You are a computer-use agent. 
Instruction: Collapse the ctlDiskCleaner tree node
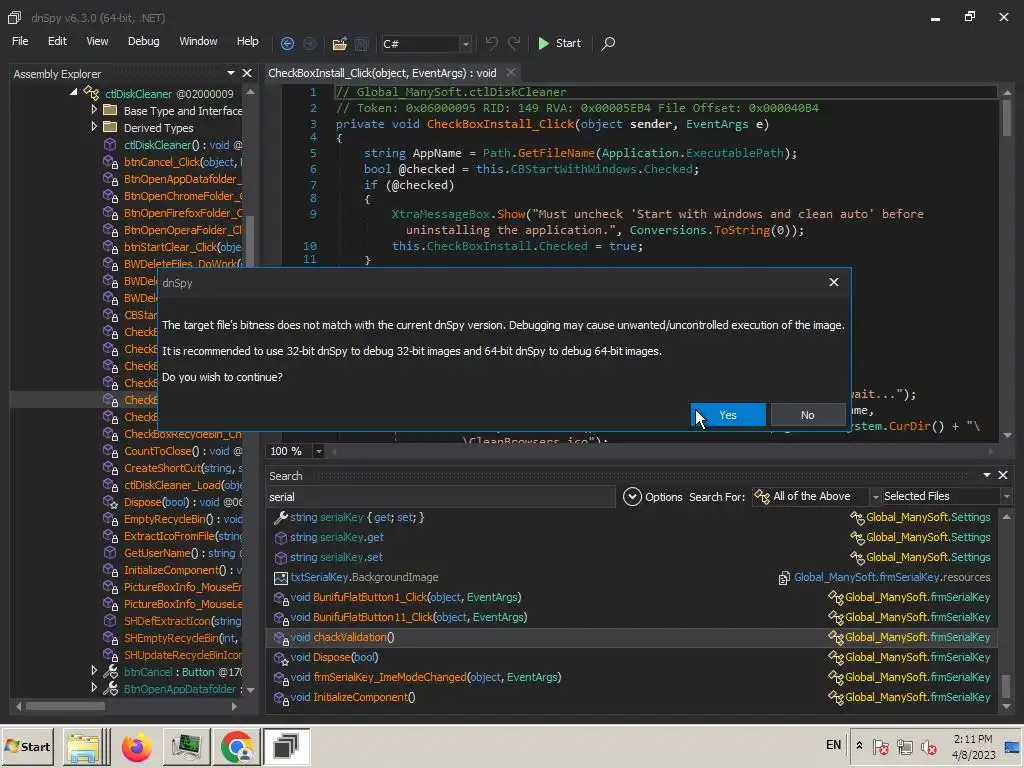click(74, 93)
